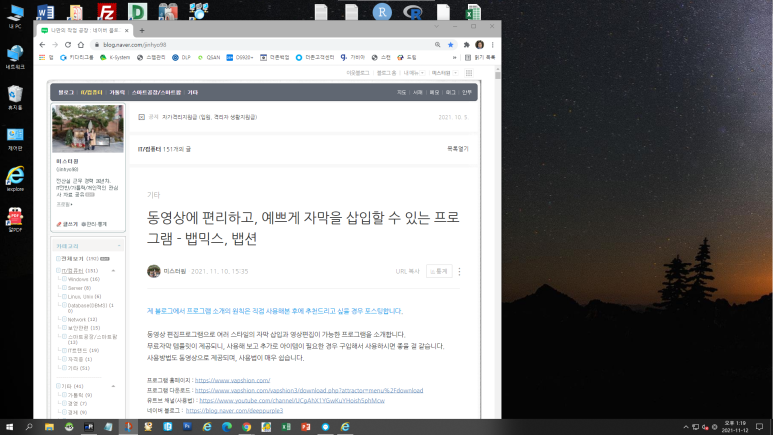Image resolution: width=773 pixels, height=435 pixels.
Task: Show hidden system tray icons
Action: 686,427
